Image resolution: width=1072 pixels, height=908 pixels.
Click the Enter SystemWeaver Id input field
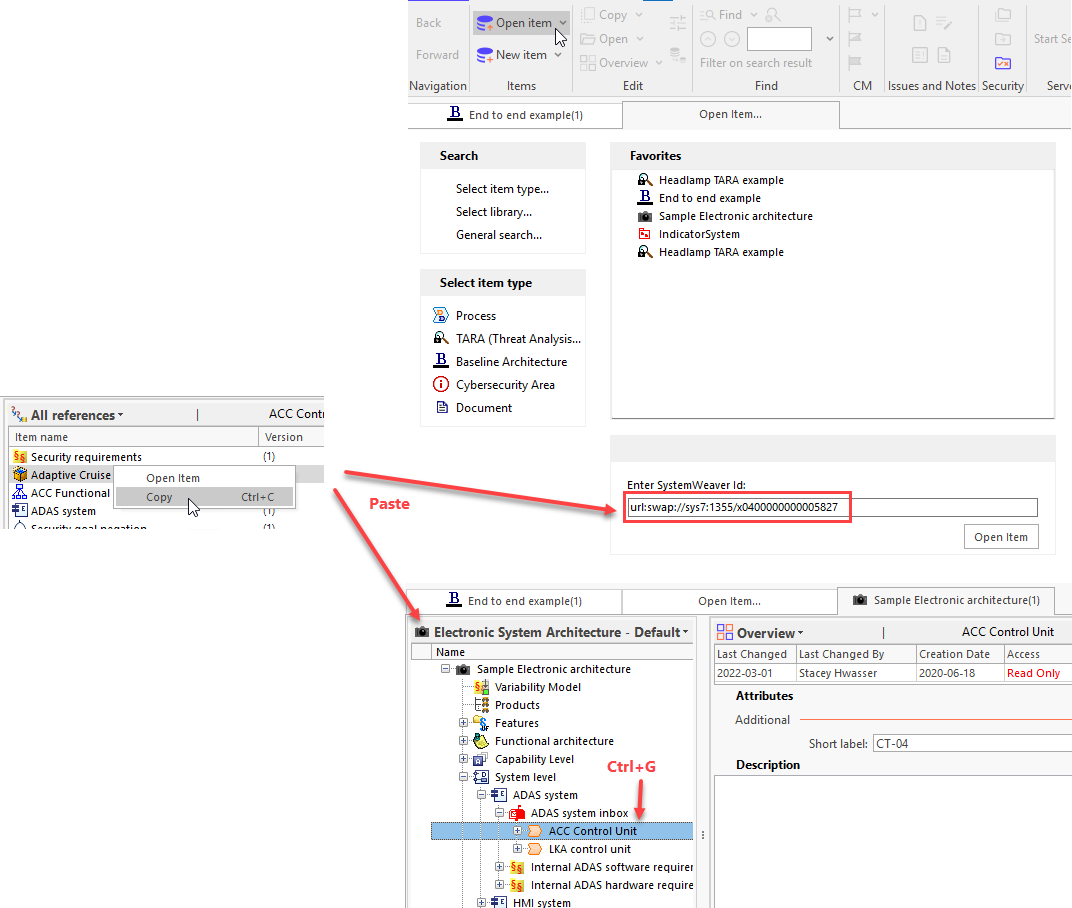point(833,507)
